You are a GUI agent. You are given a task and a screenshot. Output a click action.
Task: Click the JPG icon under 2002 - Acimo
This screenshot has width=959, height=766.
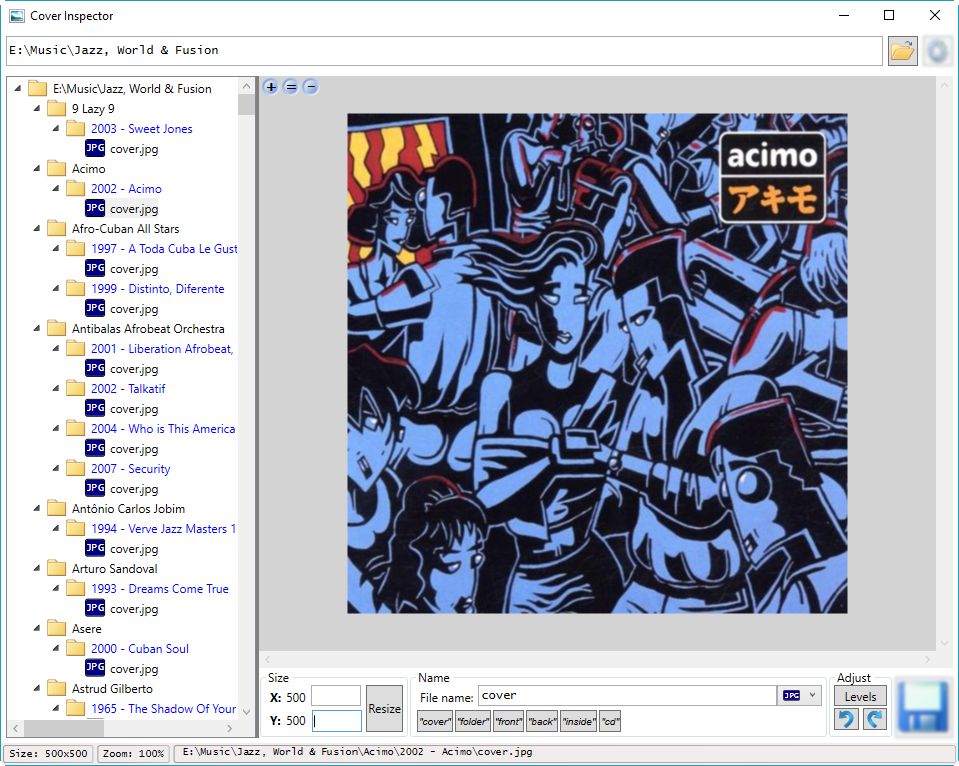click(x=95, y=208)
